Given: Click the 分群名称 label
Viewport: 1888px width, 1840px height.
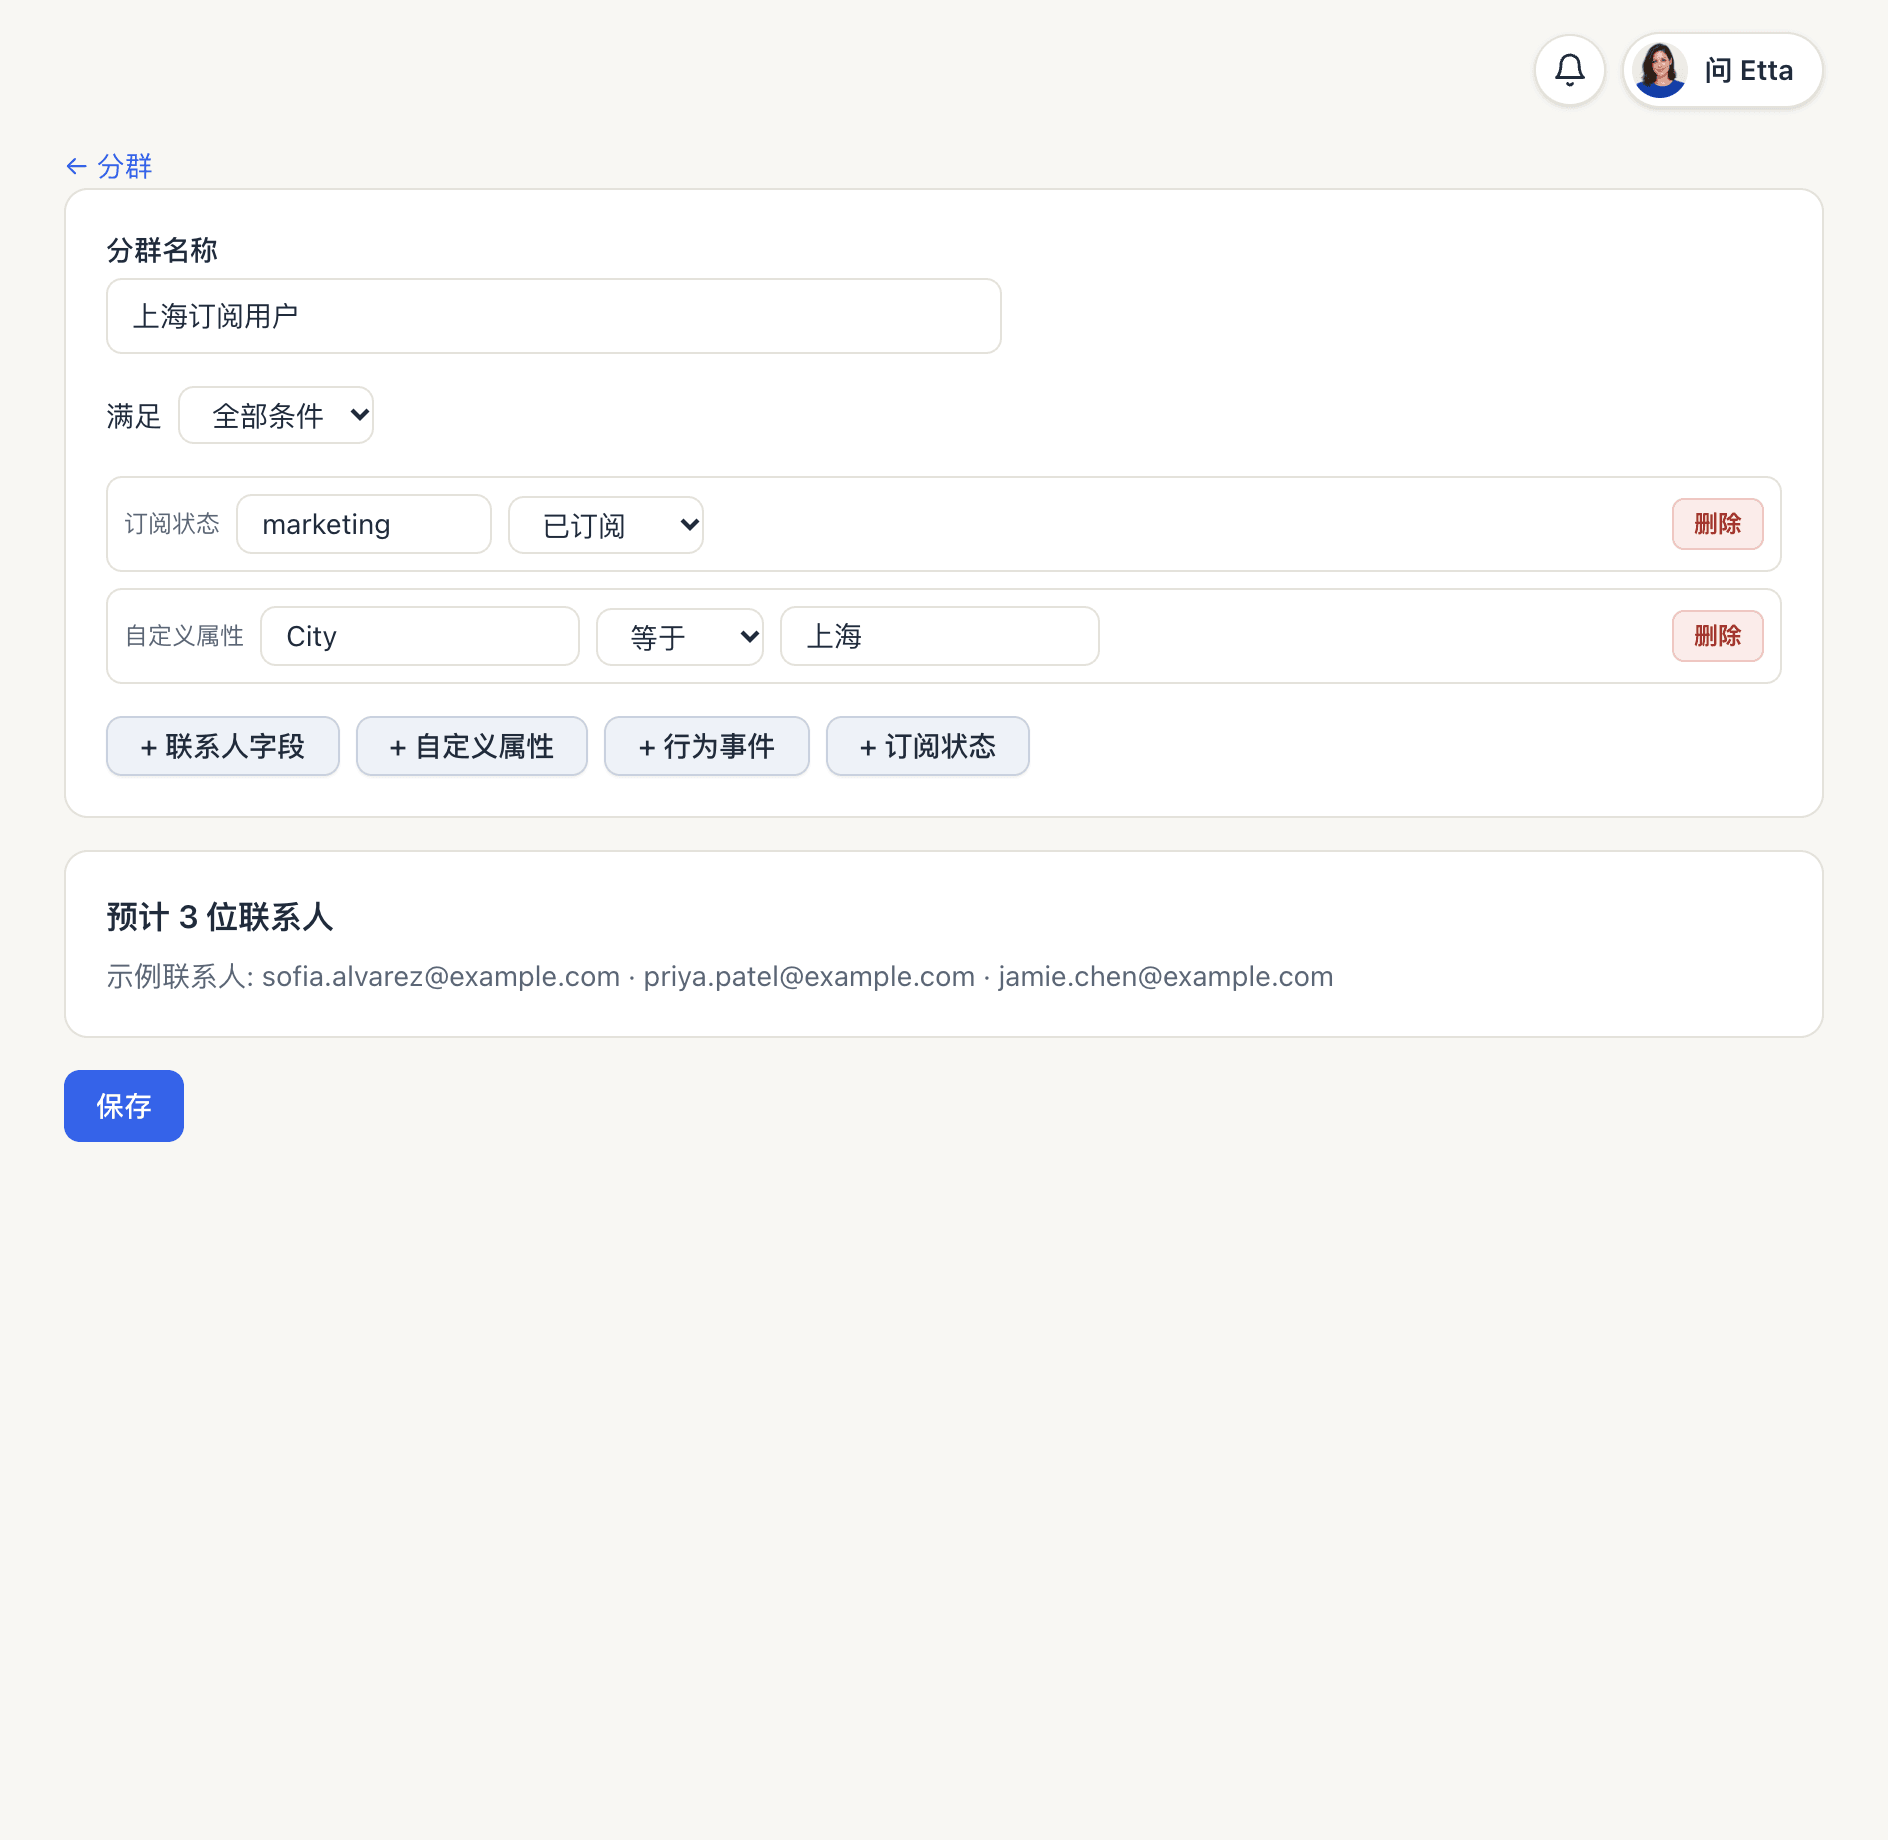Looking at the screenshot, I should tap(162, 250).
